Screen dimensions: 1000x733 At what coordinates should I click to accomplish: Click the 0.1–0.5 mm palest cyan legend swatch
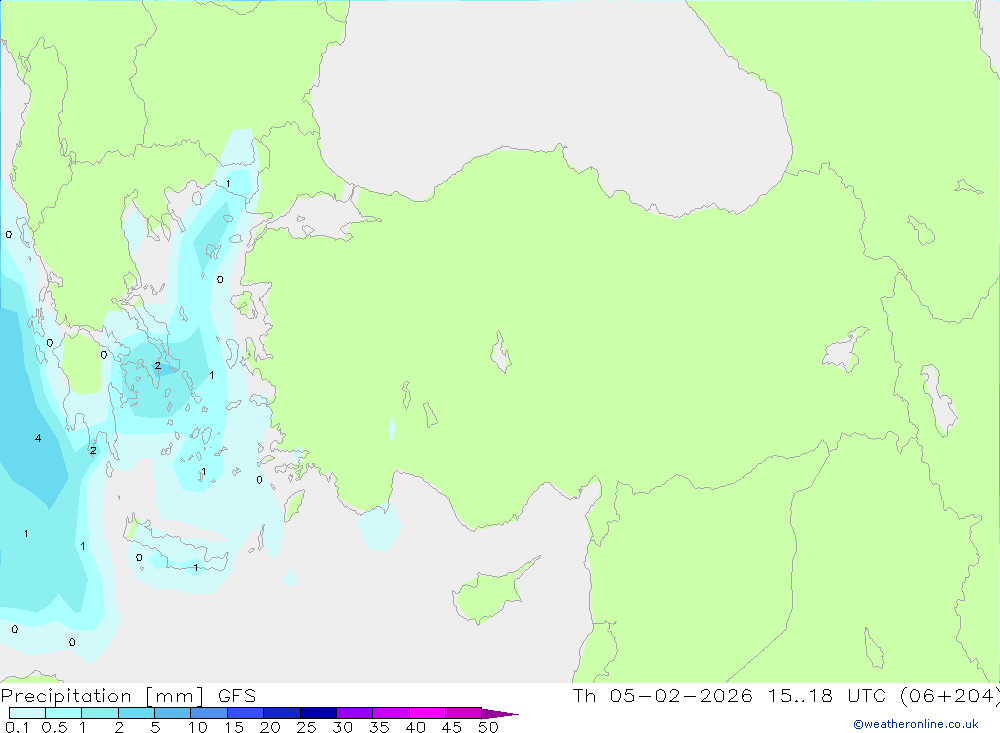27,713
